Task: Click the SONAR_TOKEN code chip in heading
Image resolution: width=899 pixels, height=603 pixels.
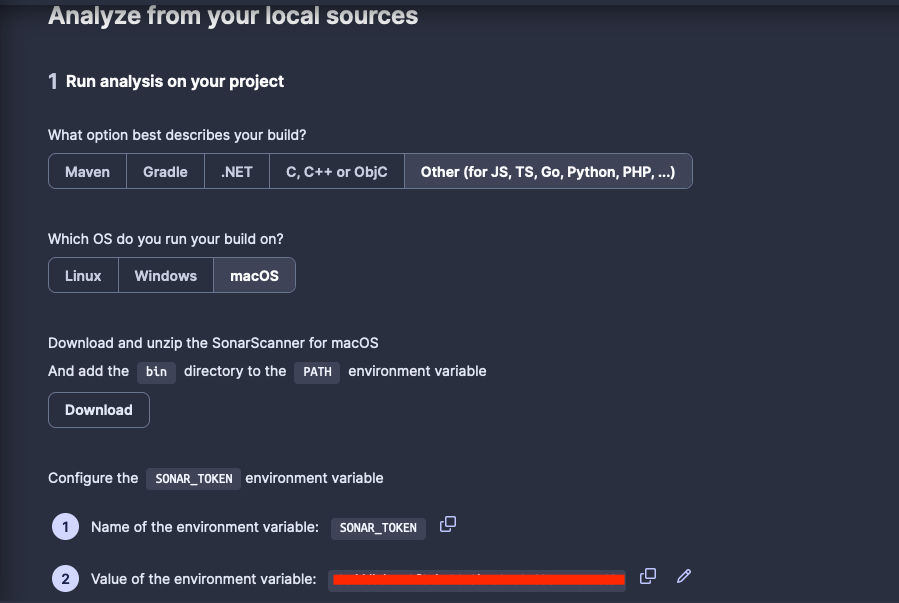Action: [x=192, y=478]
